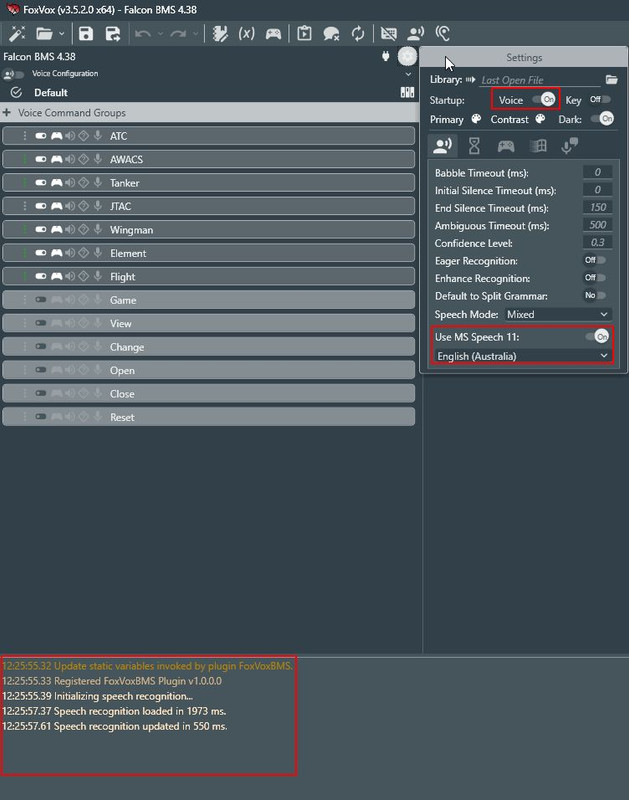Toggle the ATC group enable switch
This screenshot has width=629, height=800.
[41, 136]
